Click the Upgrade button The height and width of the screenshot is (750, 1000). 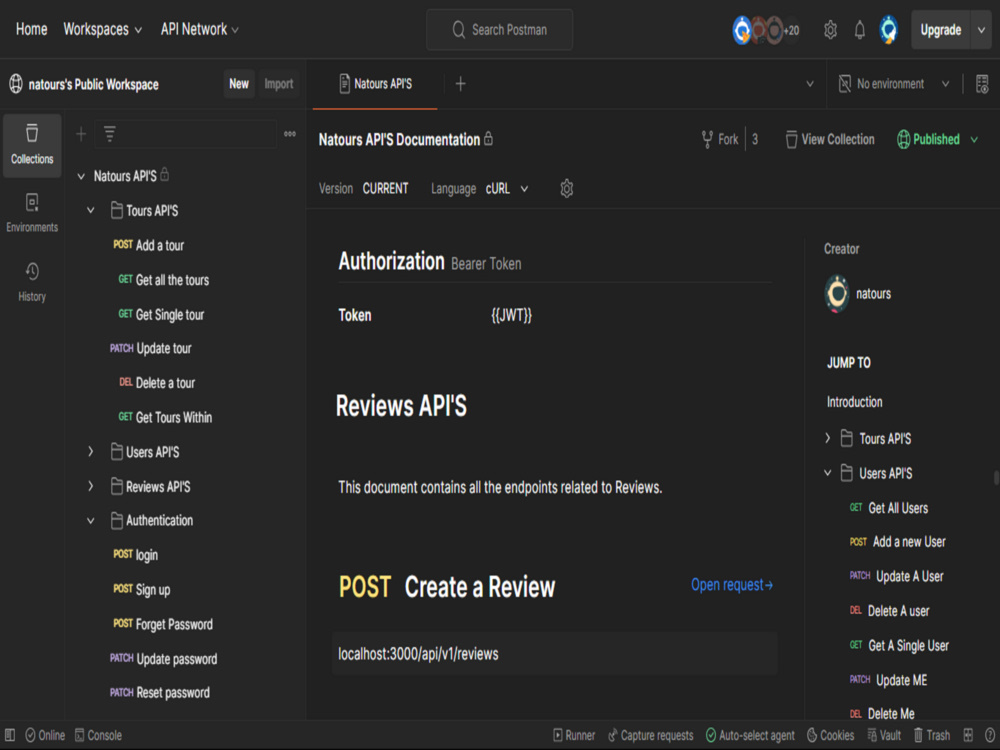pos(941,30)
